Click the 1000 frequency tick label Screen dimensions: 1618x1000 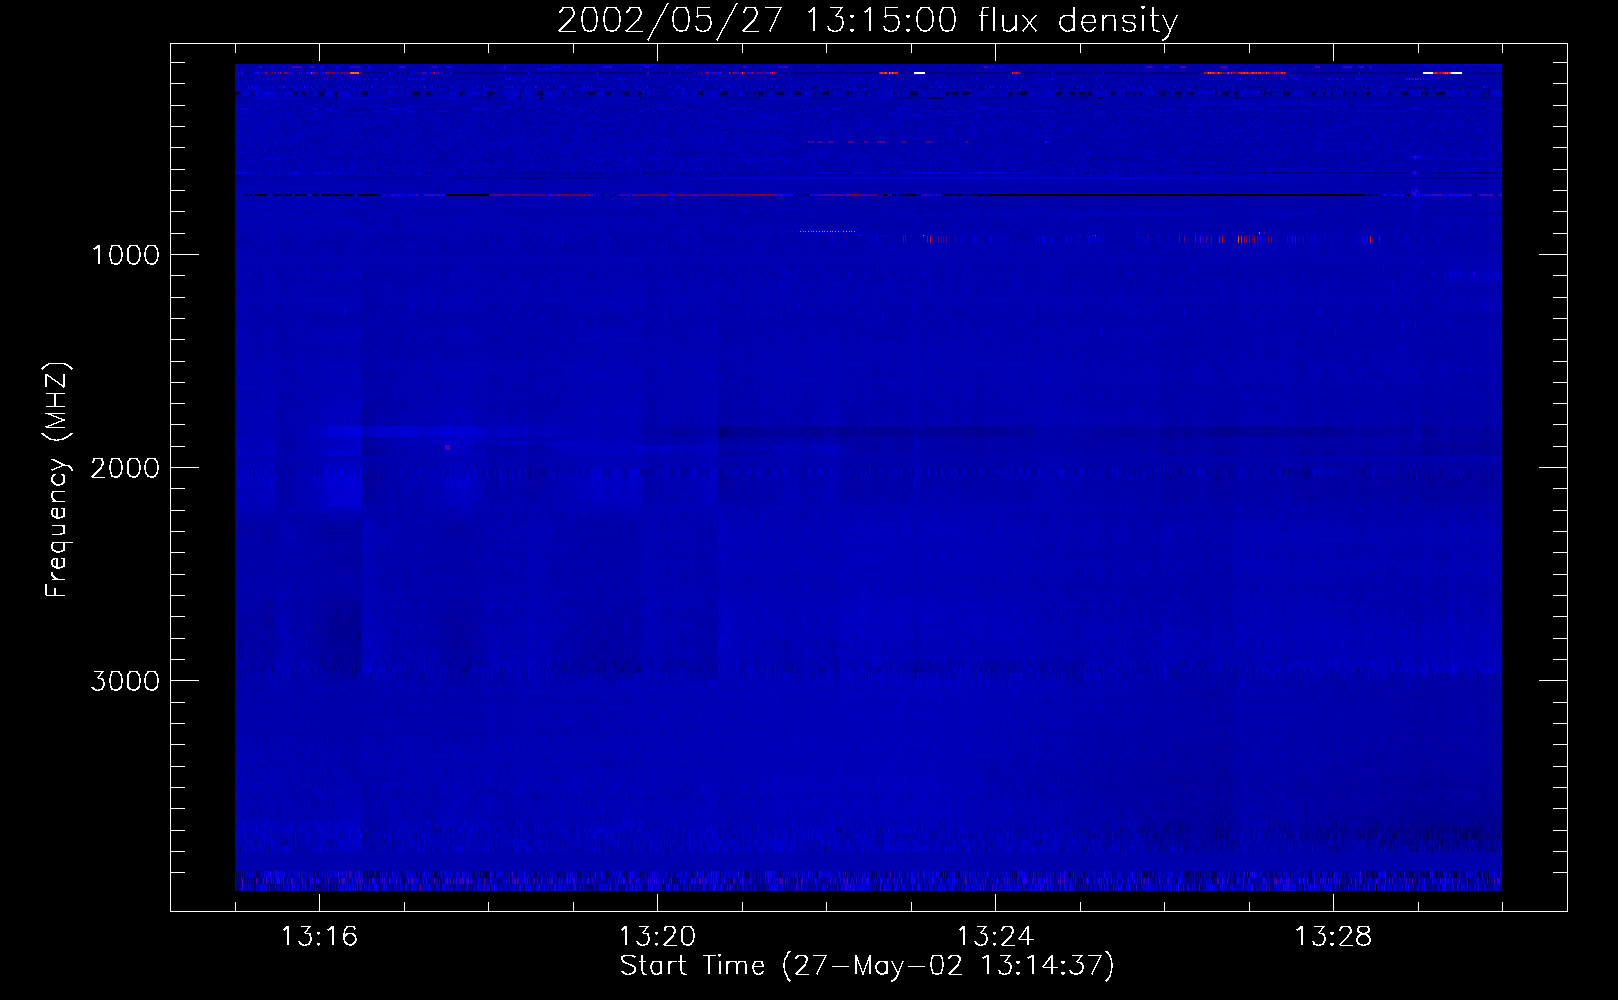click(x=125, y=255)
